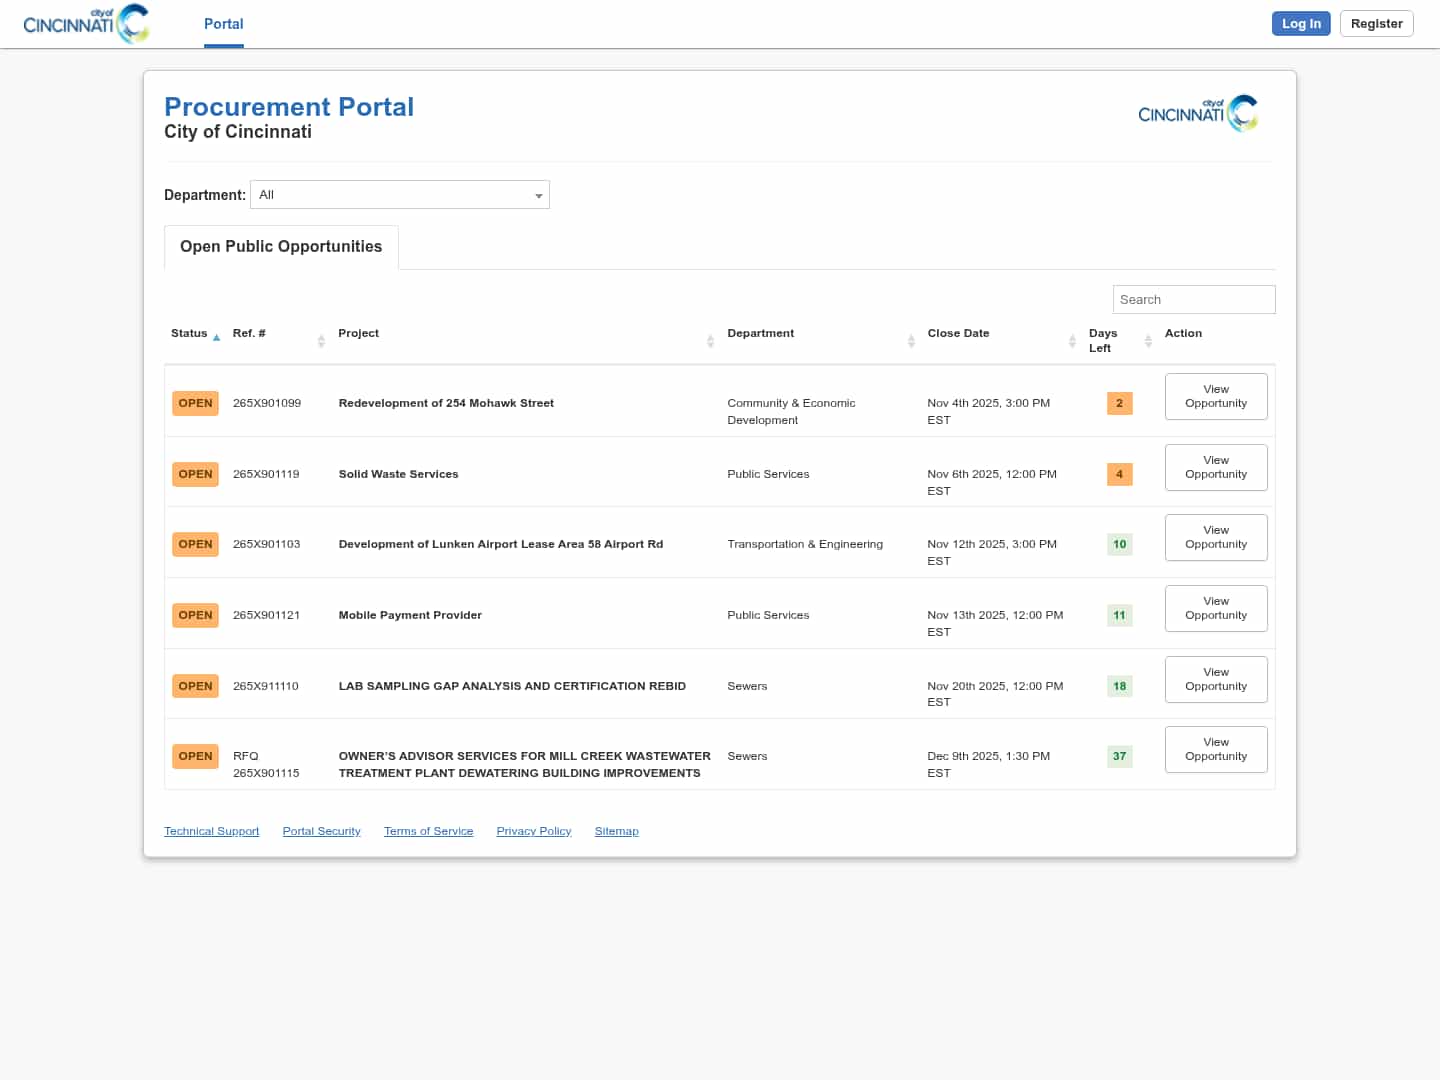Sort by Project column sort arrows

(x=710, y=341)
